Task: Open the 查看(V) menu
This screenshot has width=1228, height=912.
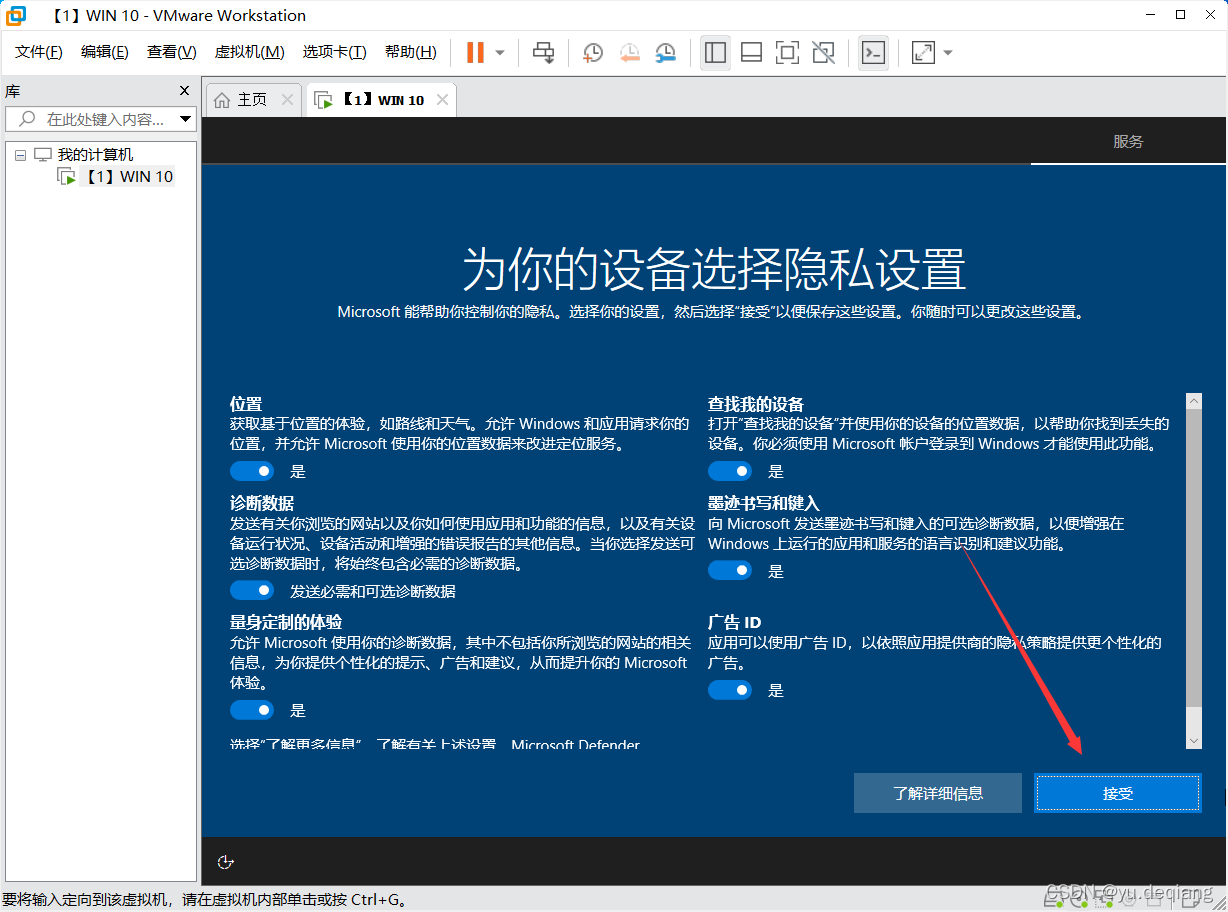Action: (172, 52)
